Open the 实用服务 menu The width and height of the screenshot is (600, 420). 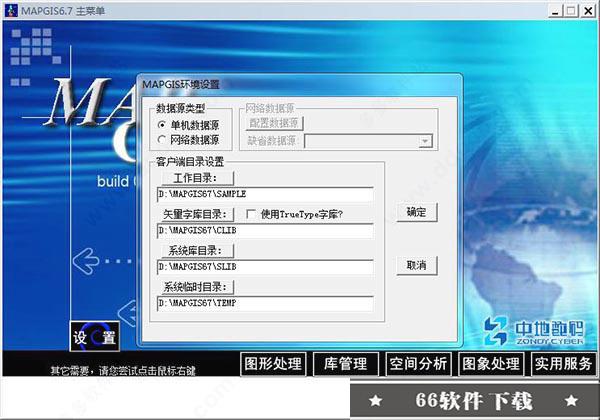(x=563, y=363)
